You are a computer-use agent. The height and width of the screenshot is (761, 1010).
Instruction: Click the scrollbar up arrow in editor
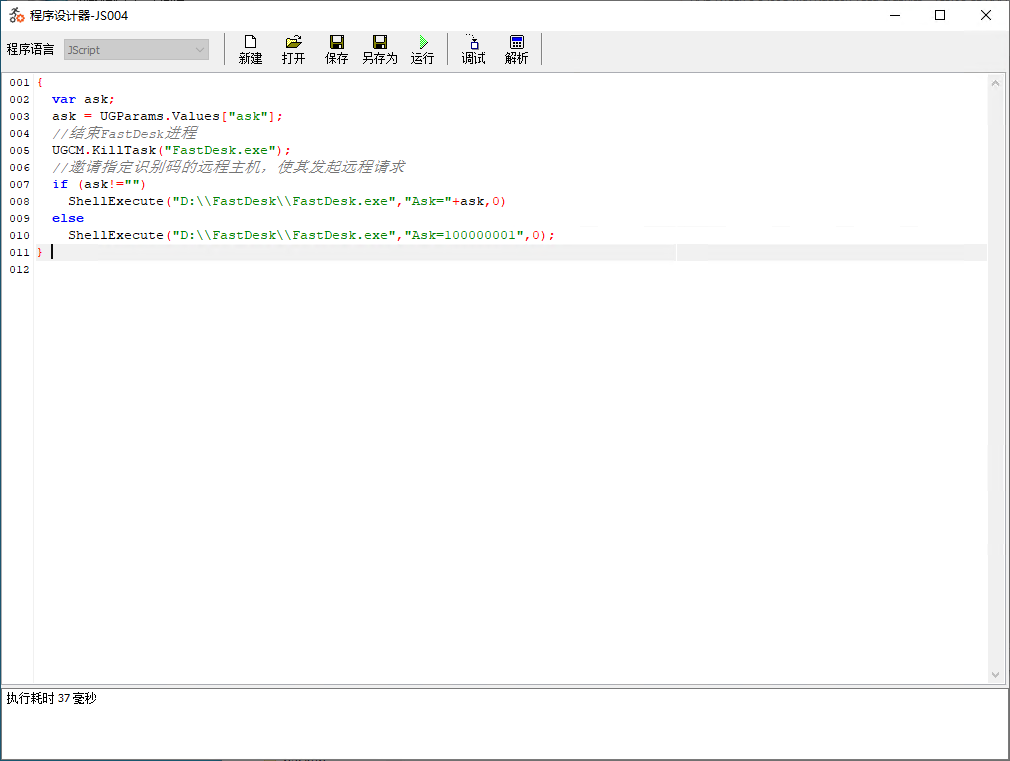pos(995,82)
